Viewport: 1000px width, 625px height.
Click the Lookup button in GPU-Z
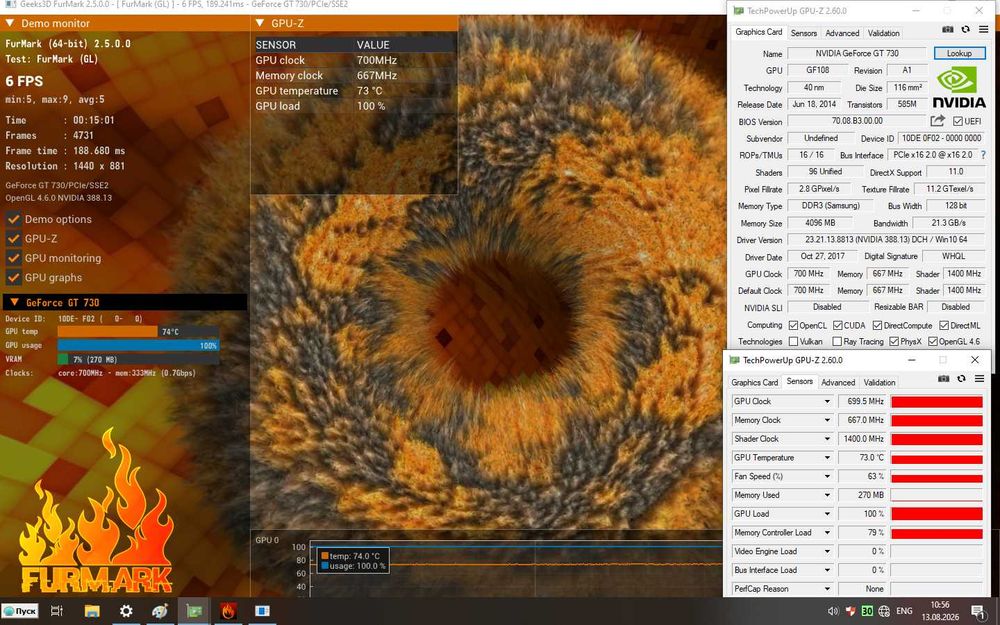tap(959, 53)
